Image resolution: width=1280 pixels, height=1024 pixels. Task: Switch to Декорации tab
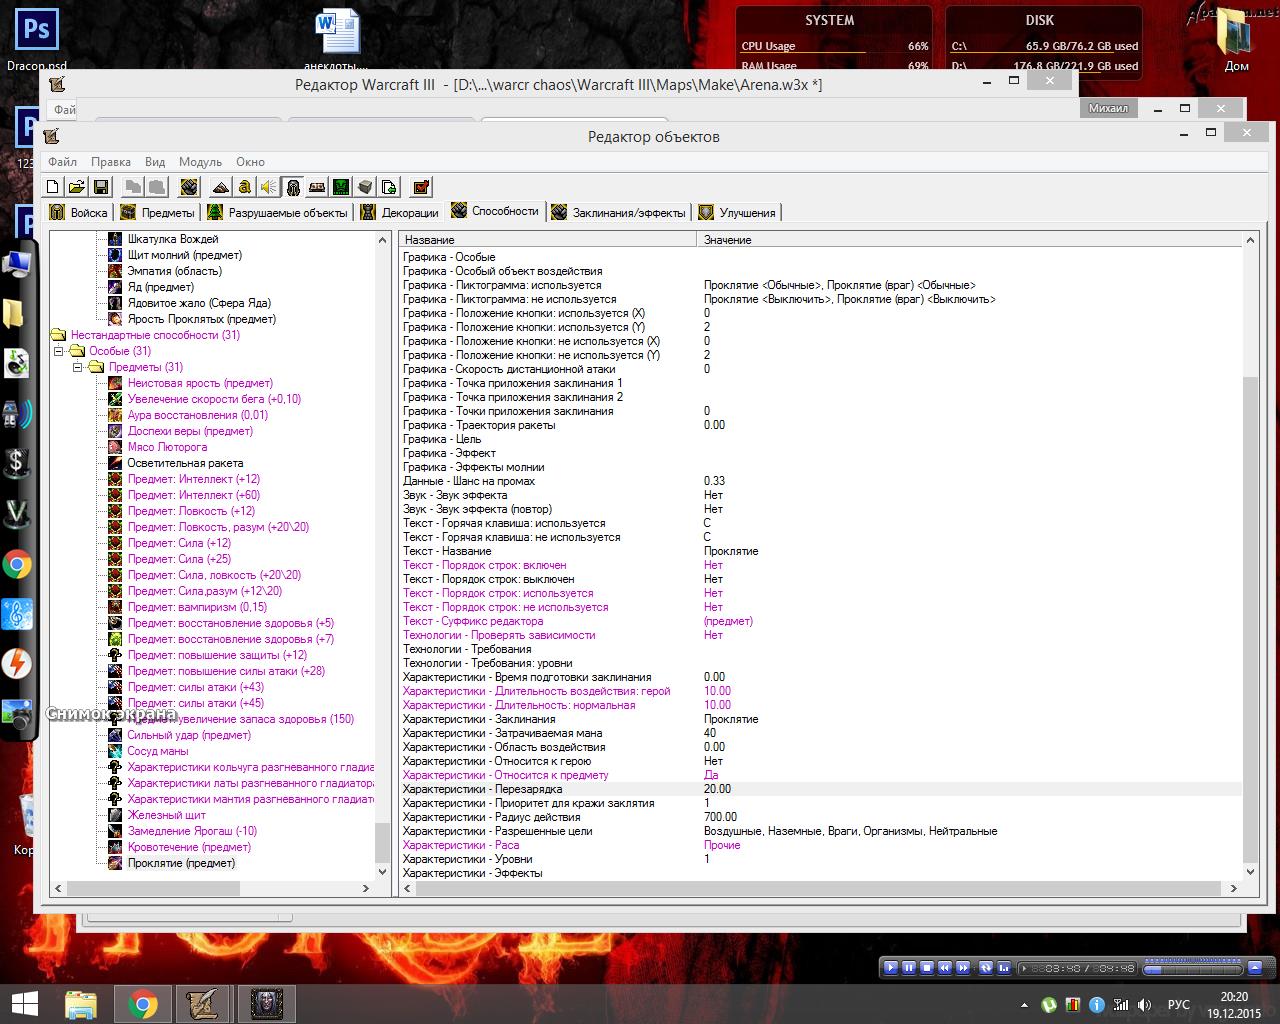[x=399, y=212]
